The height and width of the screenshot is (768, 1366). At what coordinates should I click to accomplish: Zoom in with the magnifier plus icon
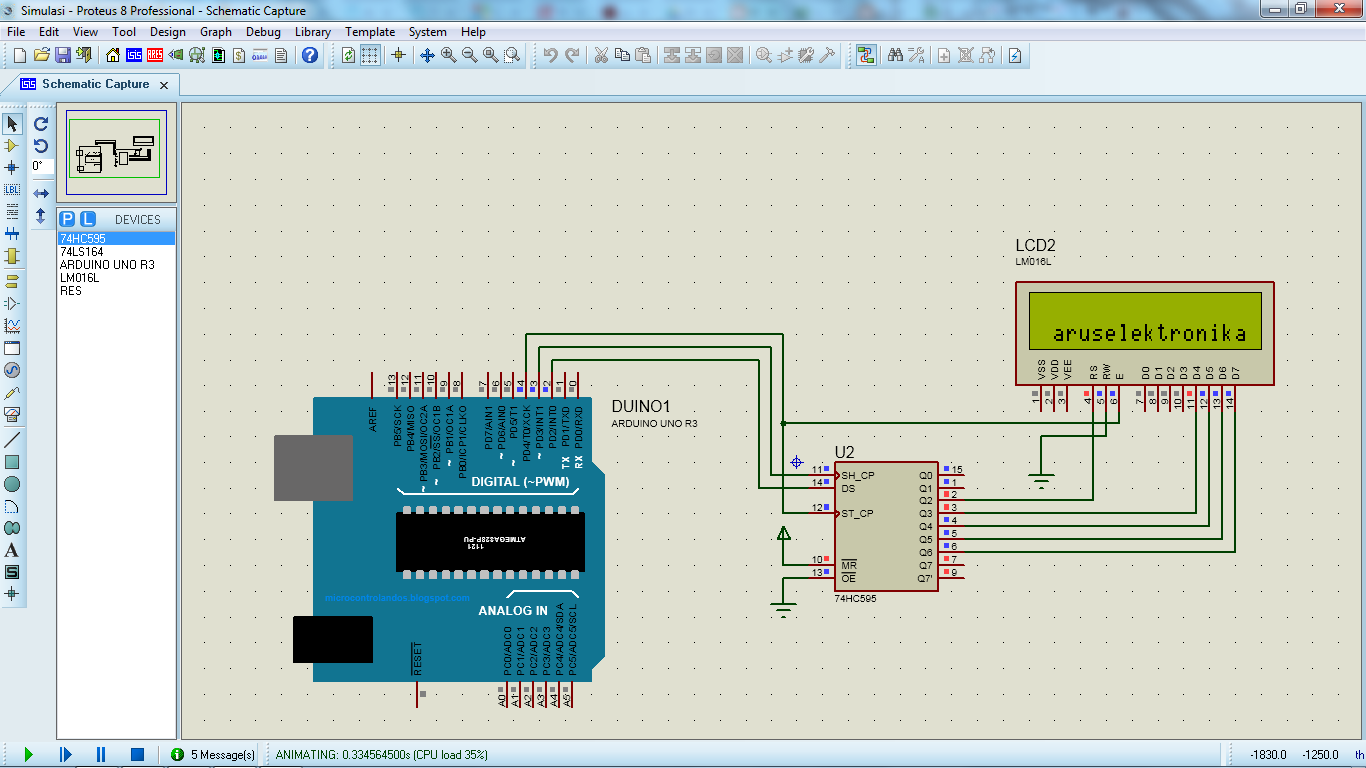click(x=448, y=55)
